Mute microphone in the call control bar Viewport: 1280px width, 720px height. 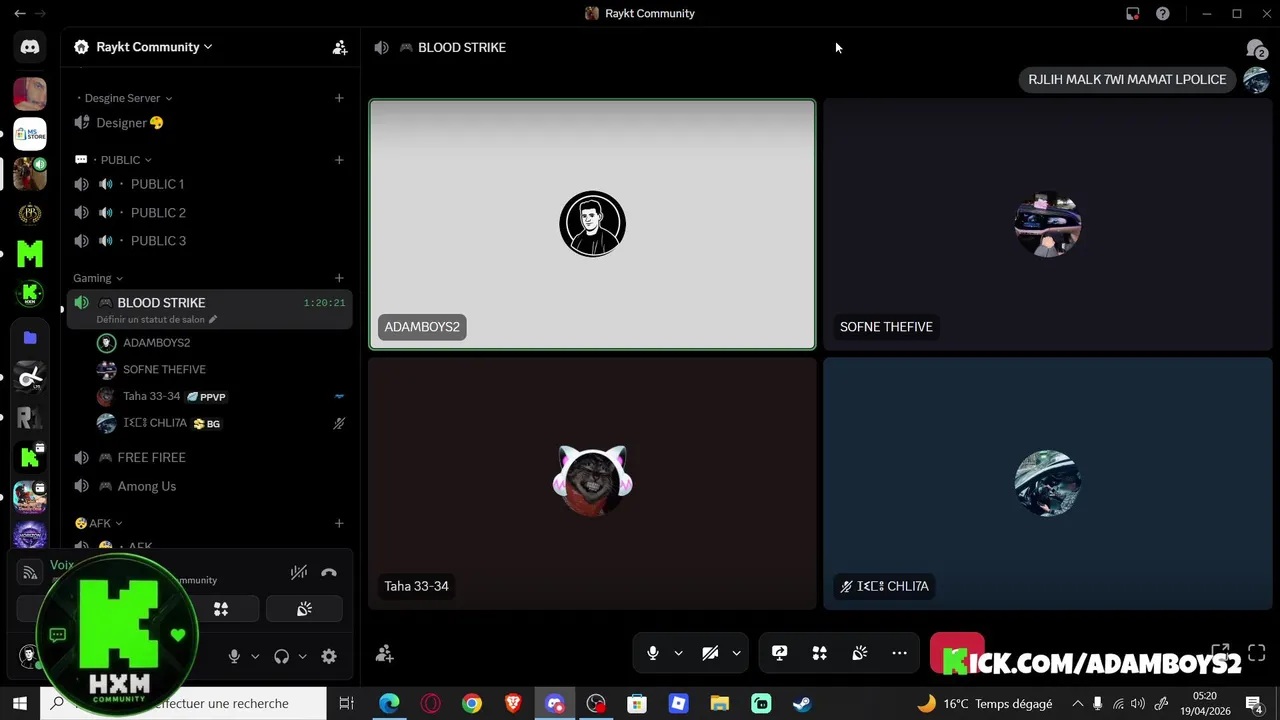point(652,653)
